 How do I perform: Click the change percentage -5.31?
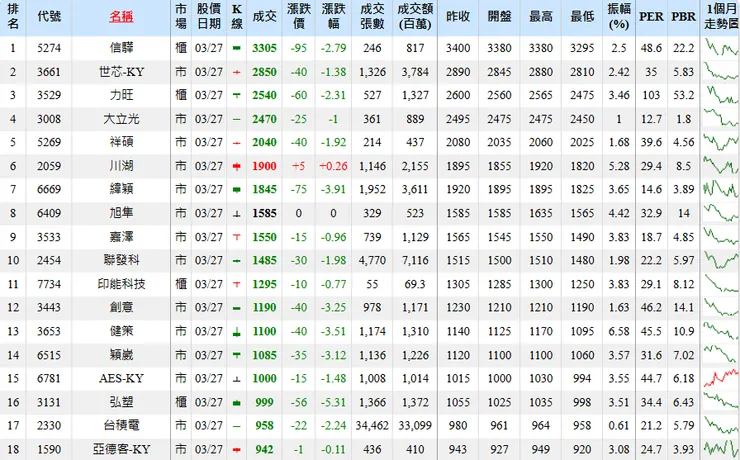[333, 402]
